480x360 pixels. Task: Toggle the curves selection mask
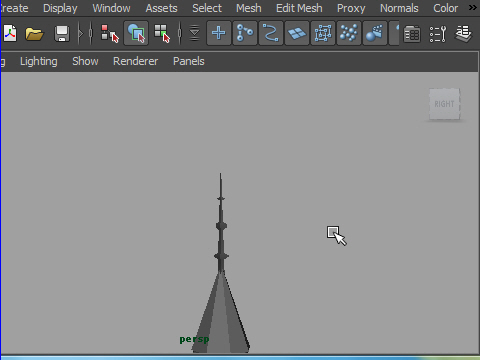tap(271, 33)
